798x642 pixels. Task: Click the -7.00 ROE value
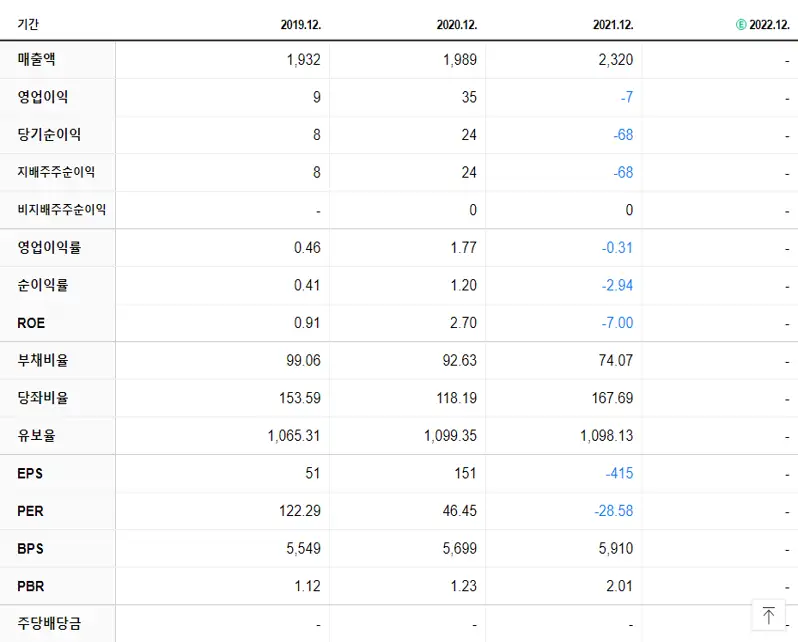point(617,323)
